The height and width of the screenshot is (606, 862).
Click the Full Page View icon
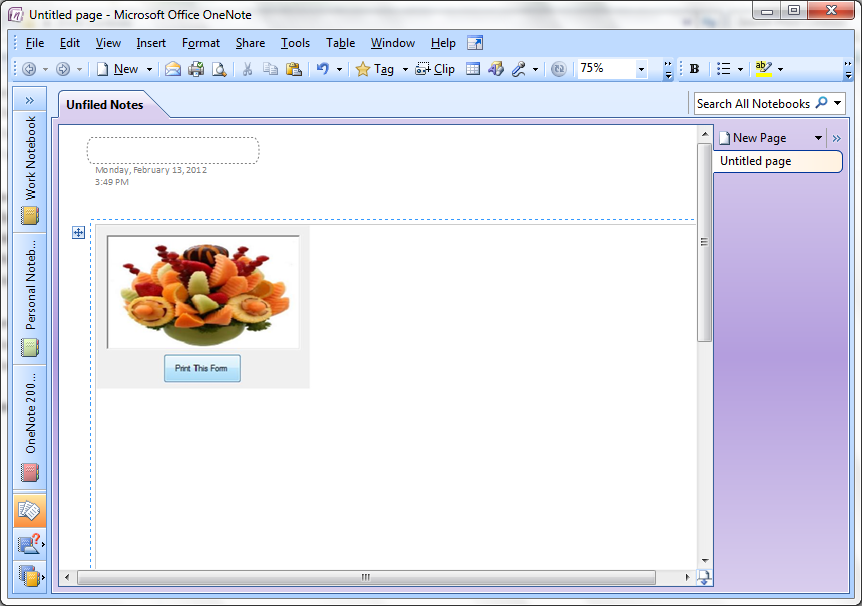click(475, 43)
